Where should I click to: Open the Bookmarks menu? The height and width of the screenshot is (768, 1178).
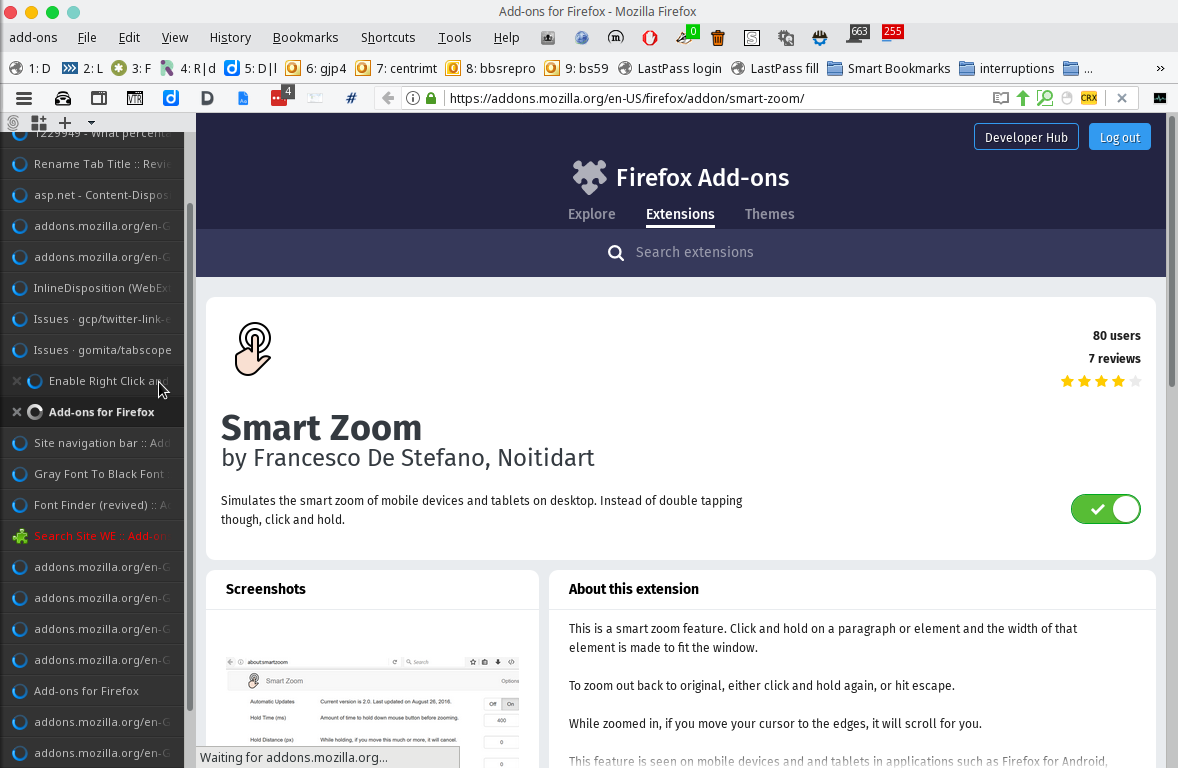click(x=305, y=38)
